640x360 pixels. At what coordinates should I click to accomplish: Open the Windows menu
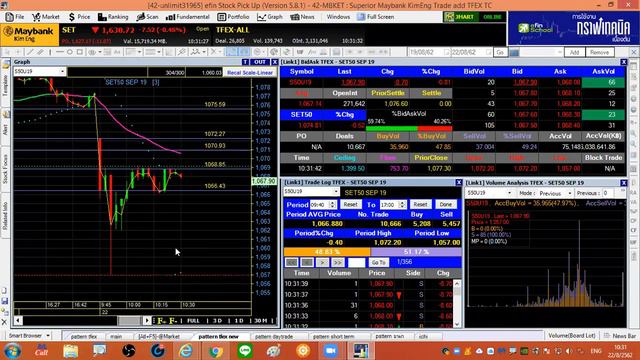point(338,17)
